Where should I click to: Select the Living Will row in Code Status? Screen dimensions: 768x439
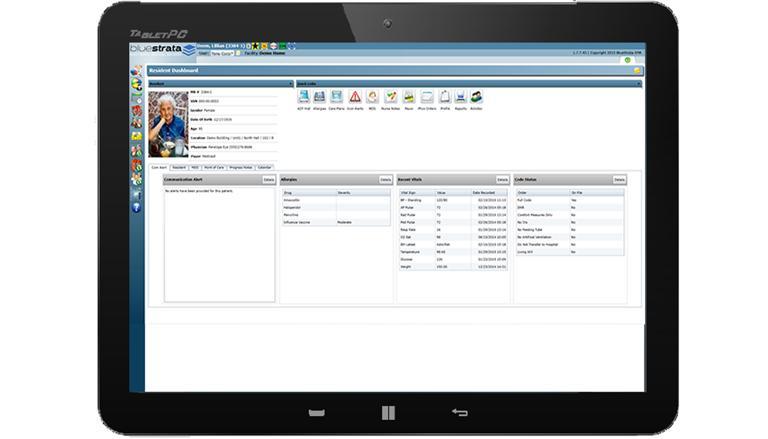(570, 252)
